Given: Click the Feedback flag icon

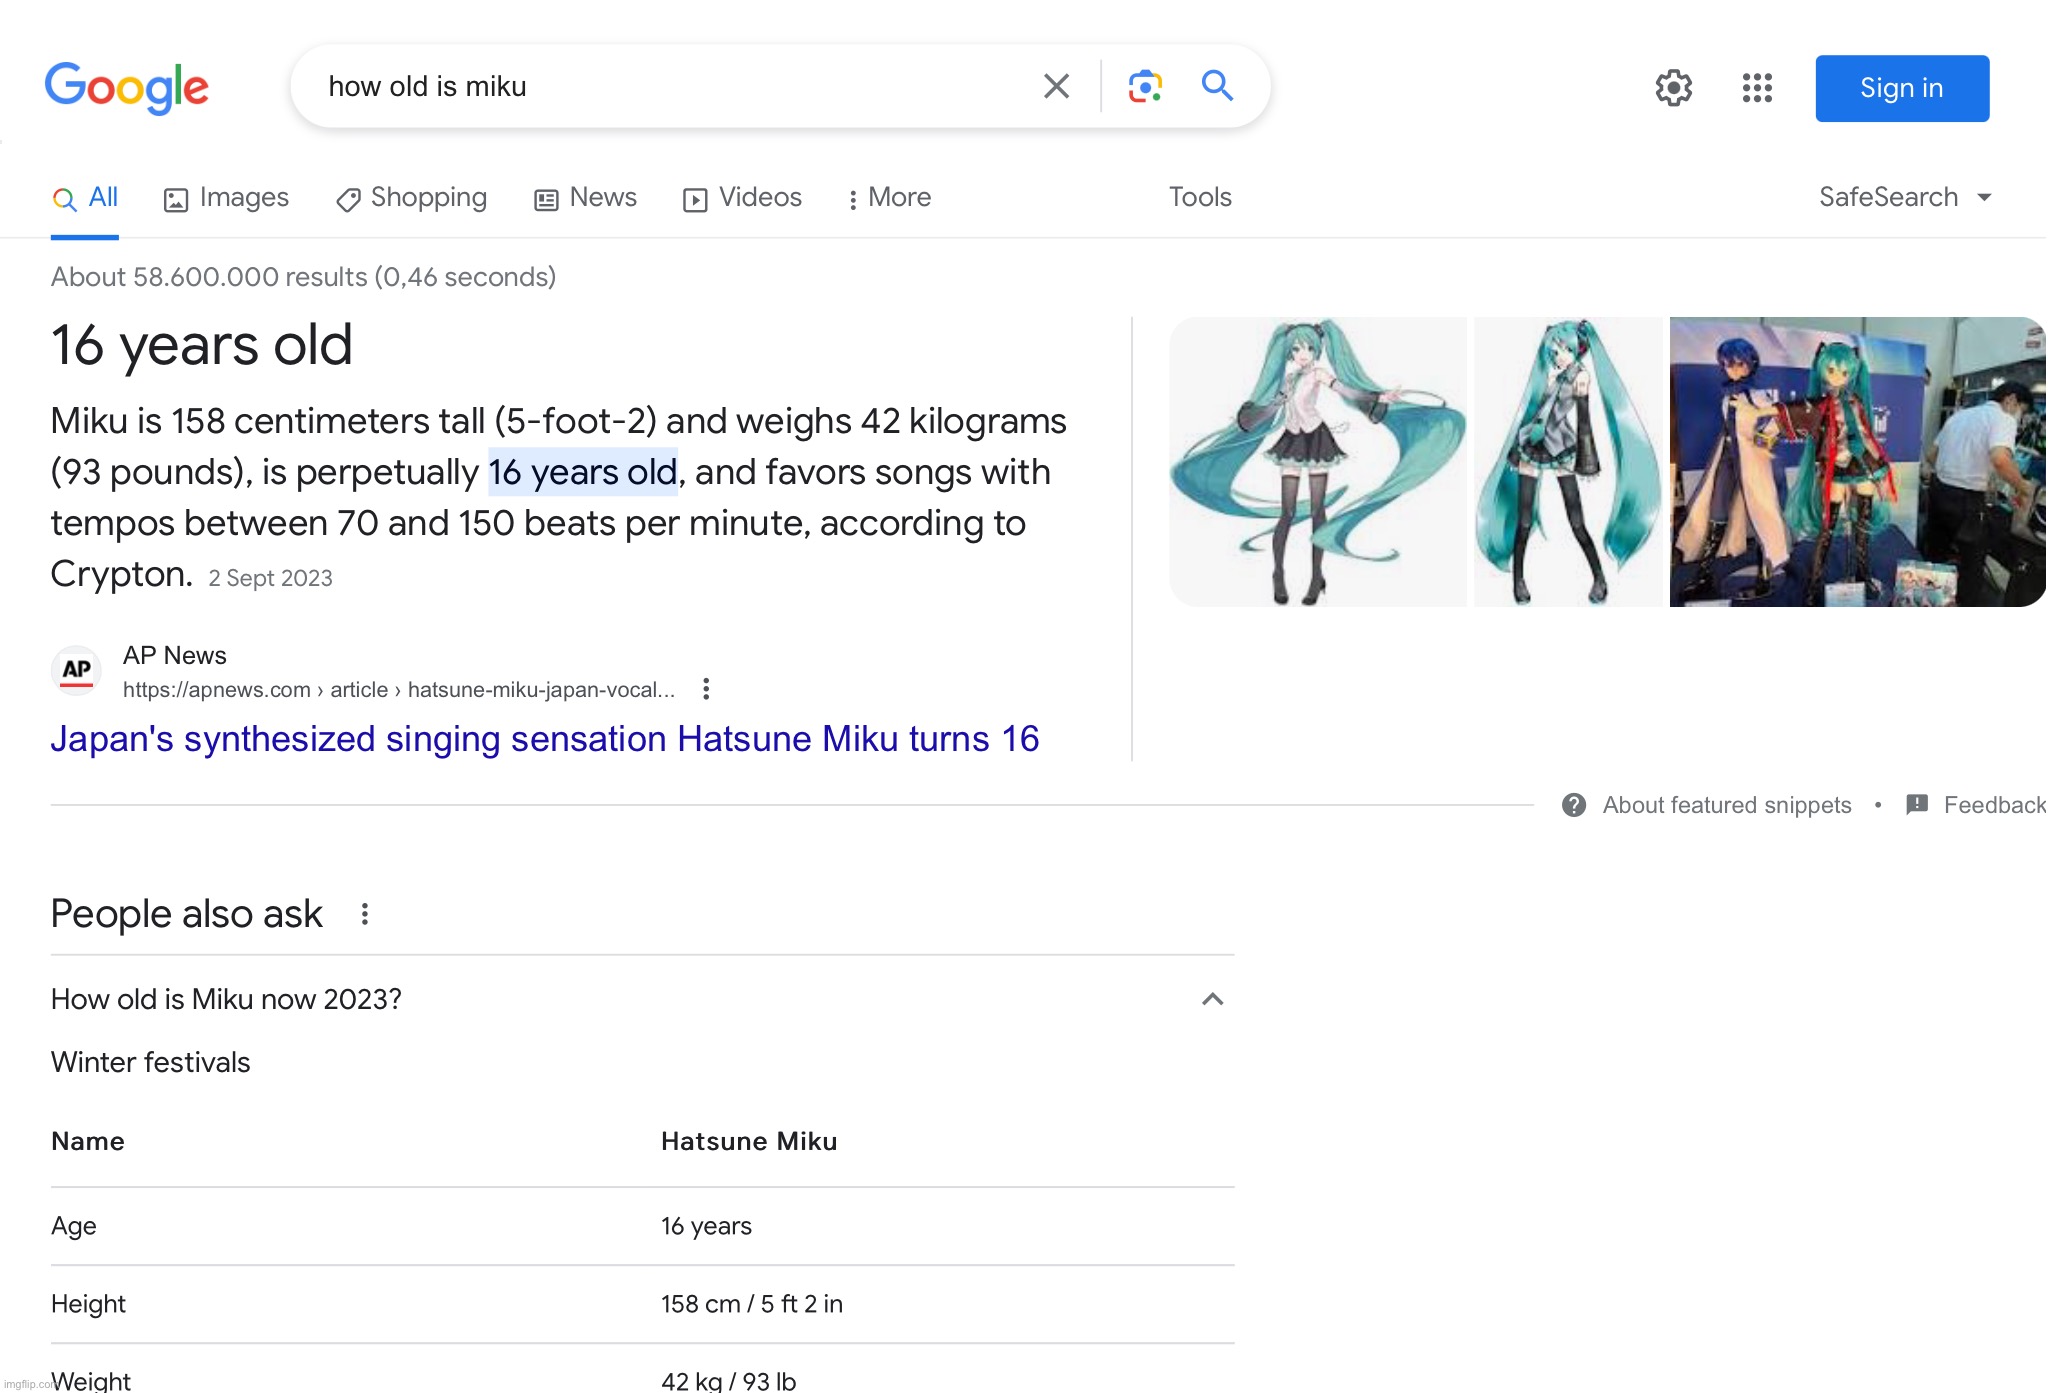Looking at the screenshot, I should coord(1917,805).
